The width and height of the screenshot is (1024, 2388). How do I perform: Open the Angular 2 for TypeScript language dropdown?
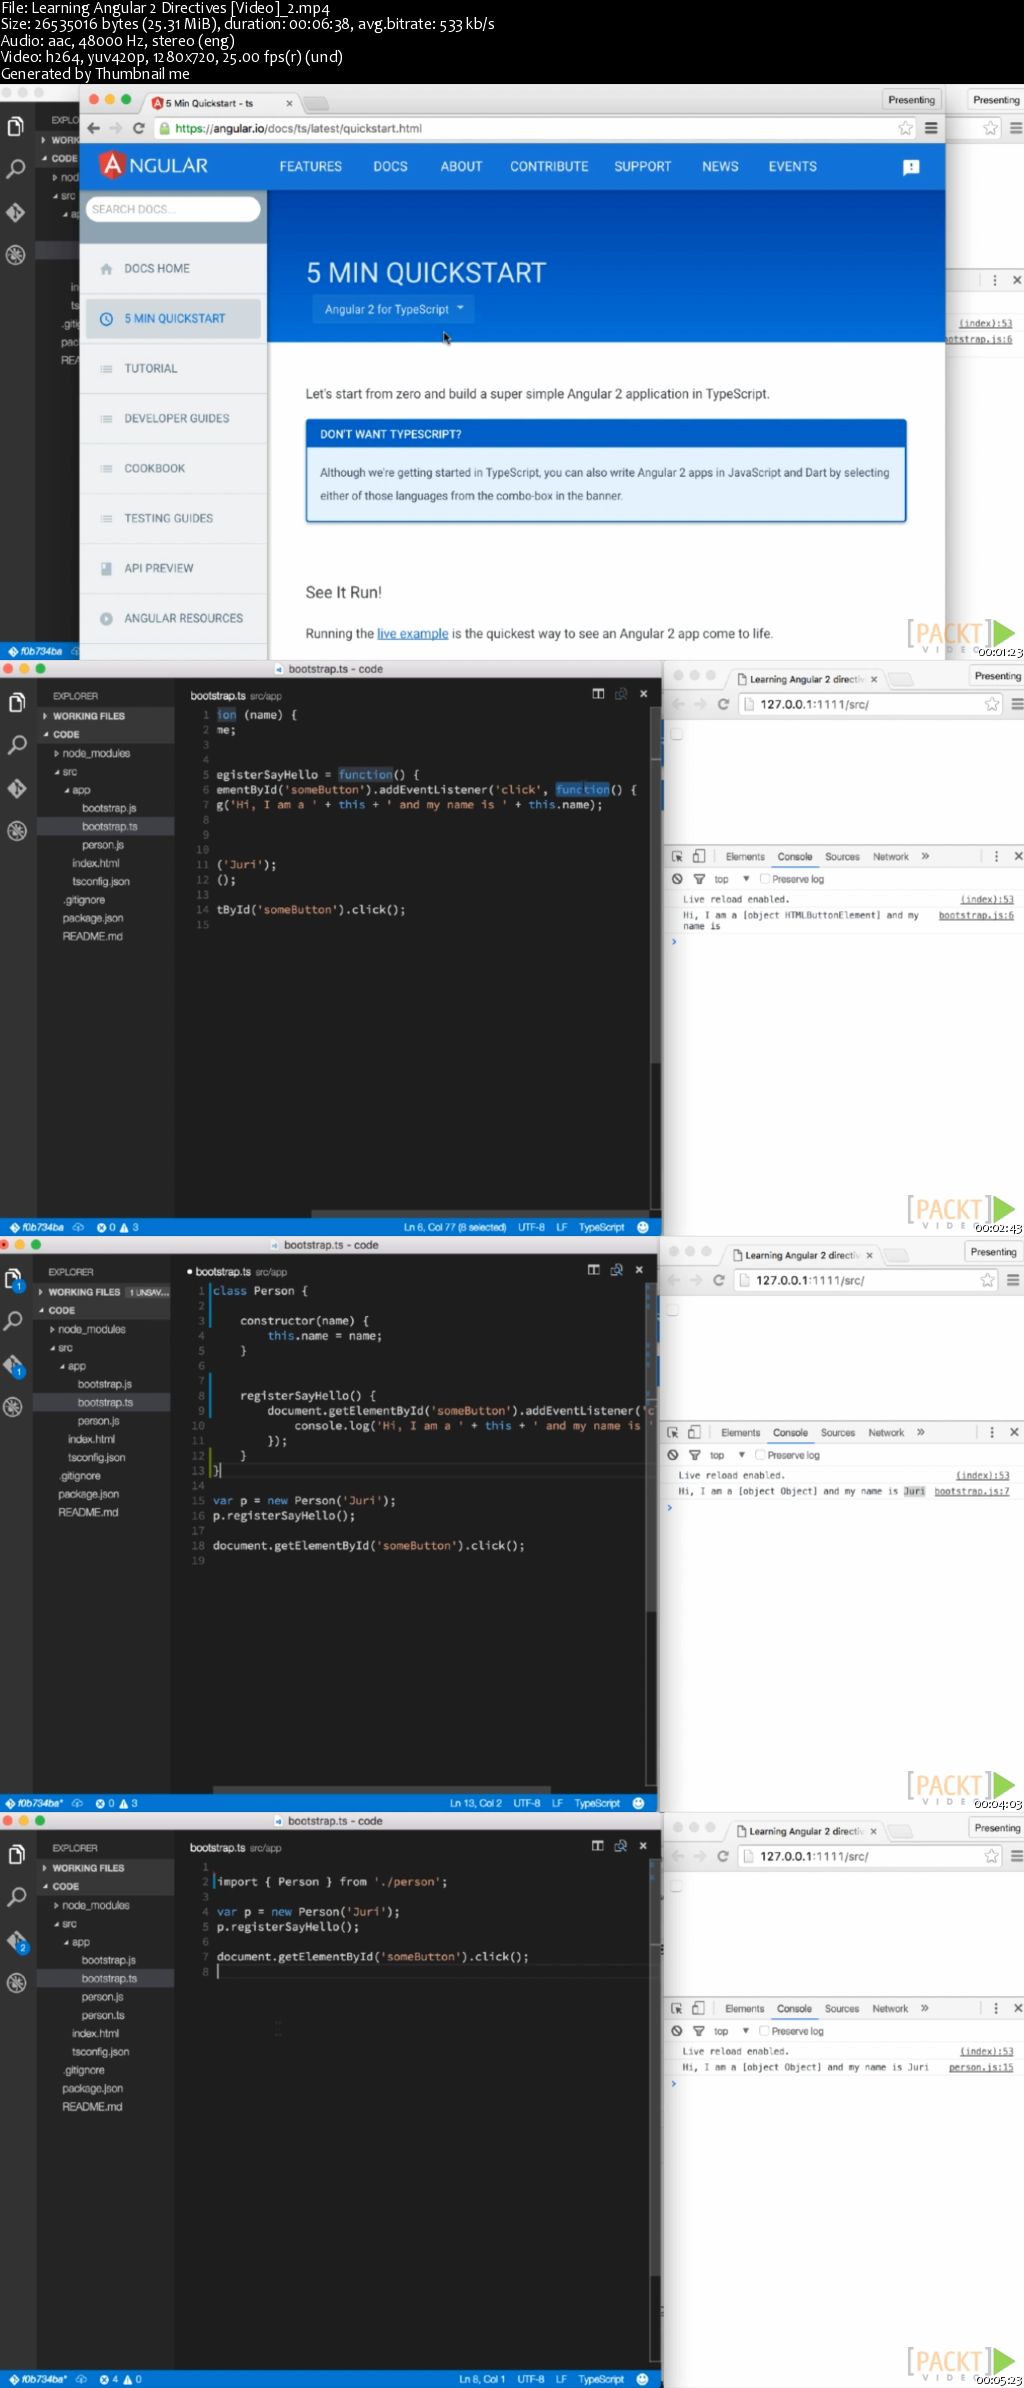(x=393, y=309)
